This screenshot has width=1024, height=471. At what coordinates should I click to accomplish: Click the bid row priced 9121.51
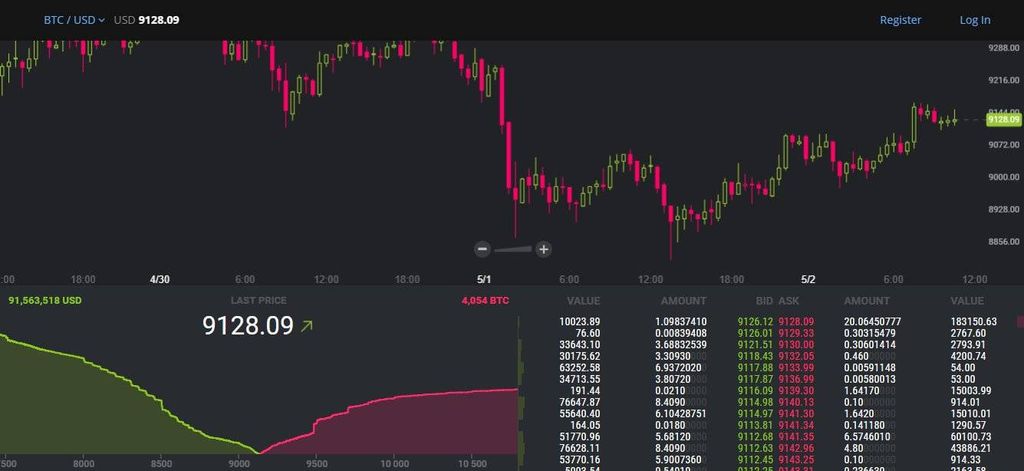666,345
